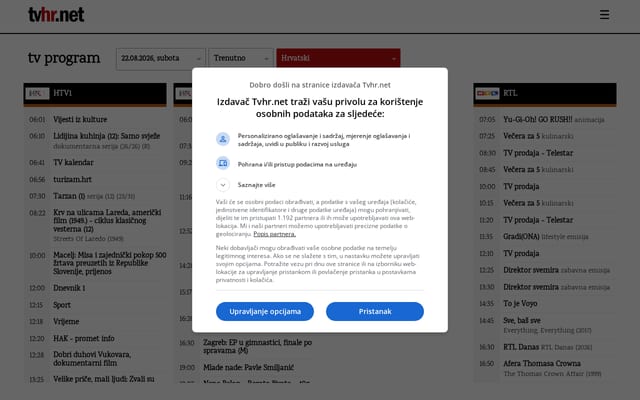
Task: Select TV prodaja - Telestar at 11:20
Action: (538, 220)
